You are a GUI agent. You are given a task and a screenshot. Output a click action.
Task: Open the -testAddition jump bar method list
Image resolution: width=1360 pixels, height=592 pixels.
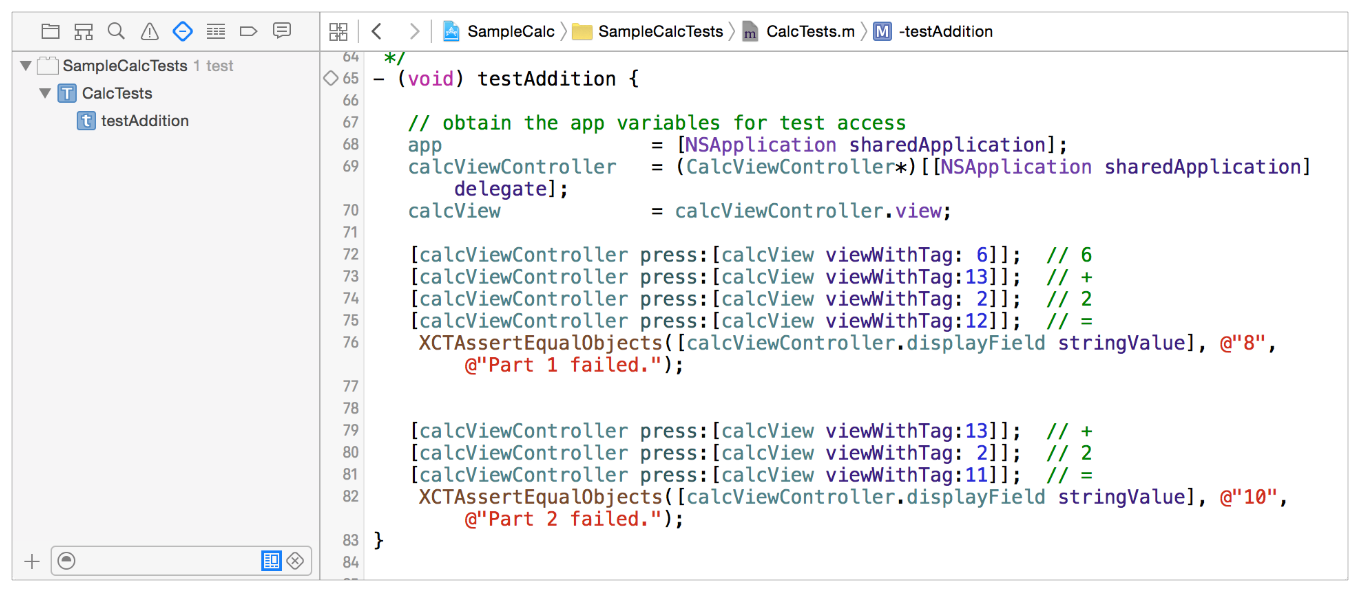pyautogui.click(x=934, y=31)
